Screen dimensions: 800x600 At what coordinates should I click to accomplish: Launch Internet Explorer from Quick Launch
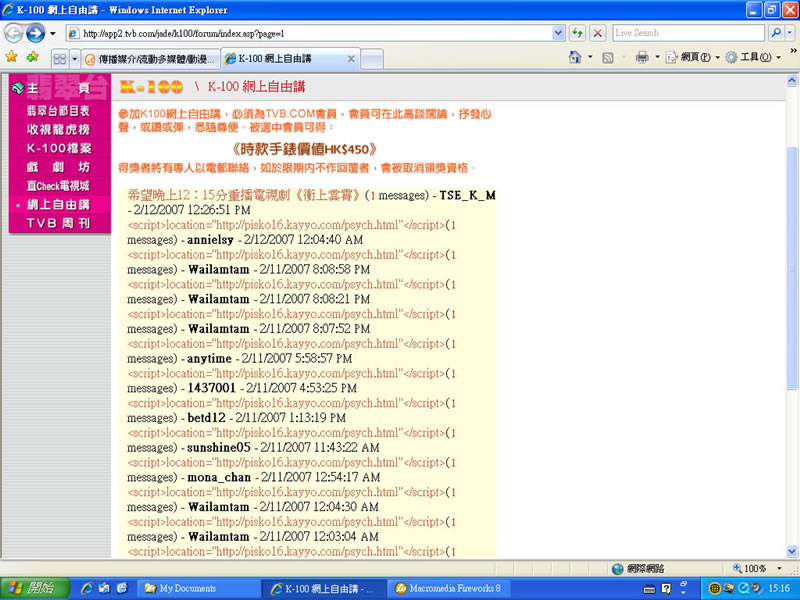[87, 588]
